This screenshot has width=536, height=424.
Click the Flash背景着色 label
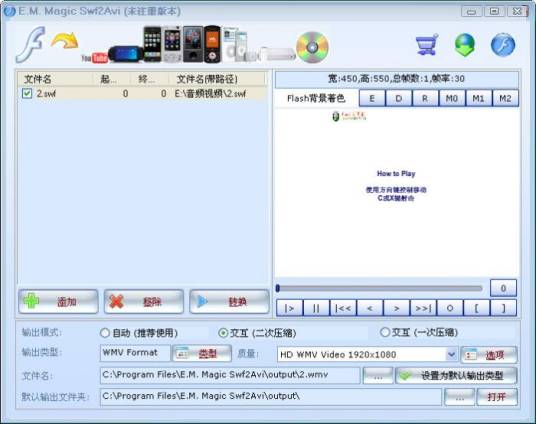(x=316, y=98)
